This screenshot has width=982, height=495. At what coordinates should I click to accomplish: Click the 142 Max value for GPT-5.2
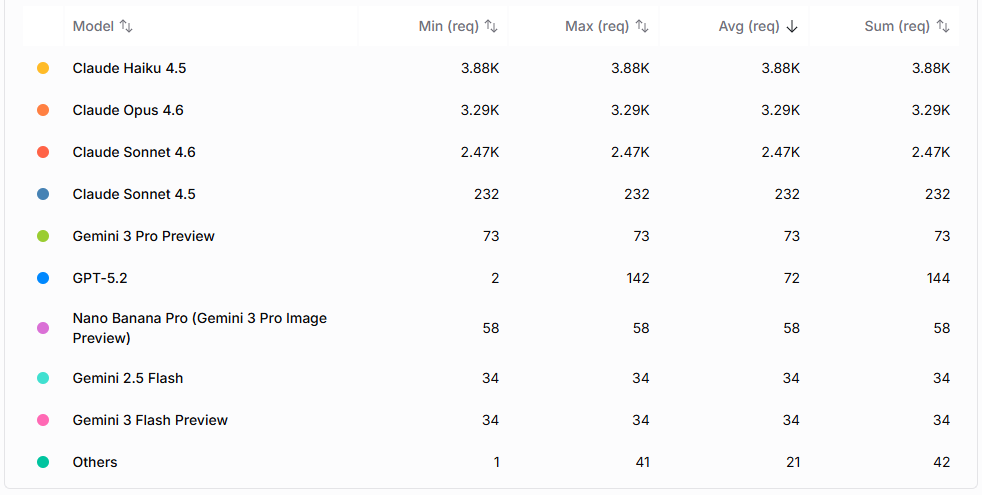pos(637,278)
